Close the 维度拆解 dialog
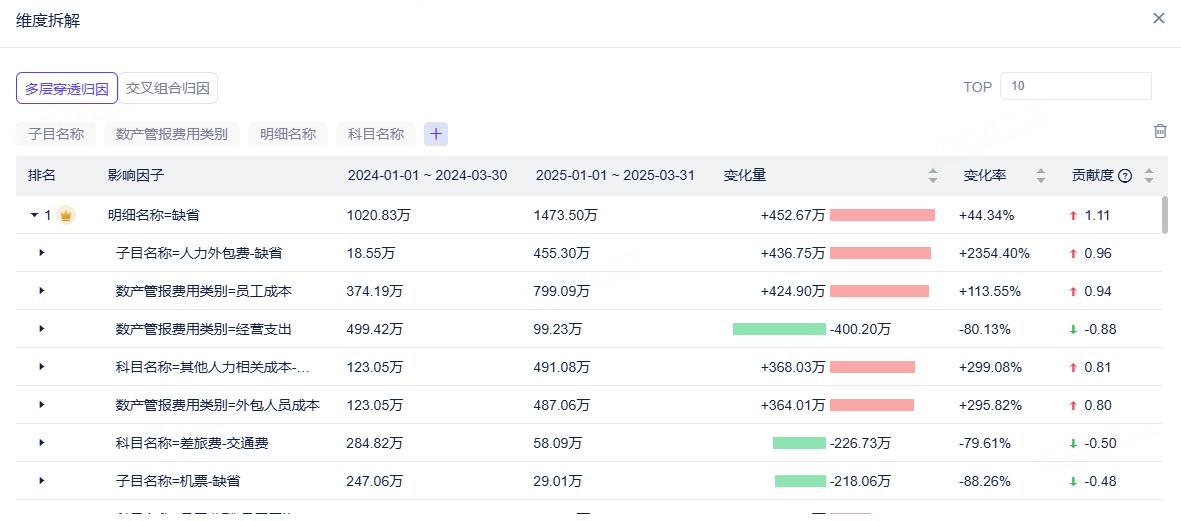This screenshot has height=521, width=1181. point(1158,18)
